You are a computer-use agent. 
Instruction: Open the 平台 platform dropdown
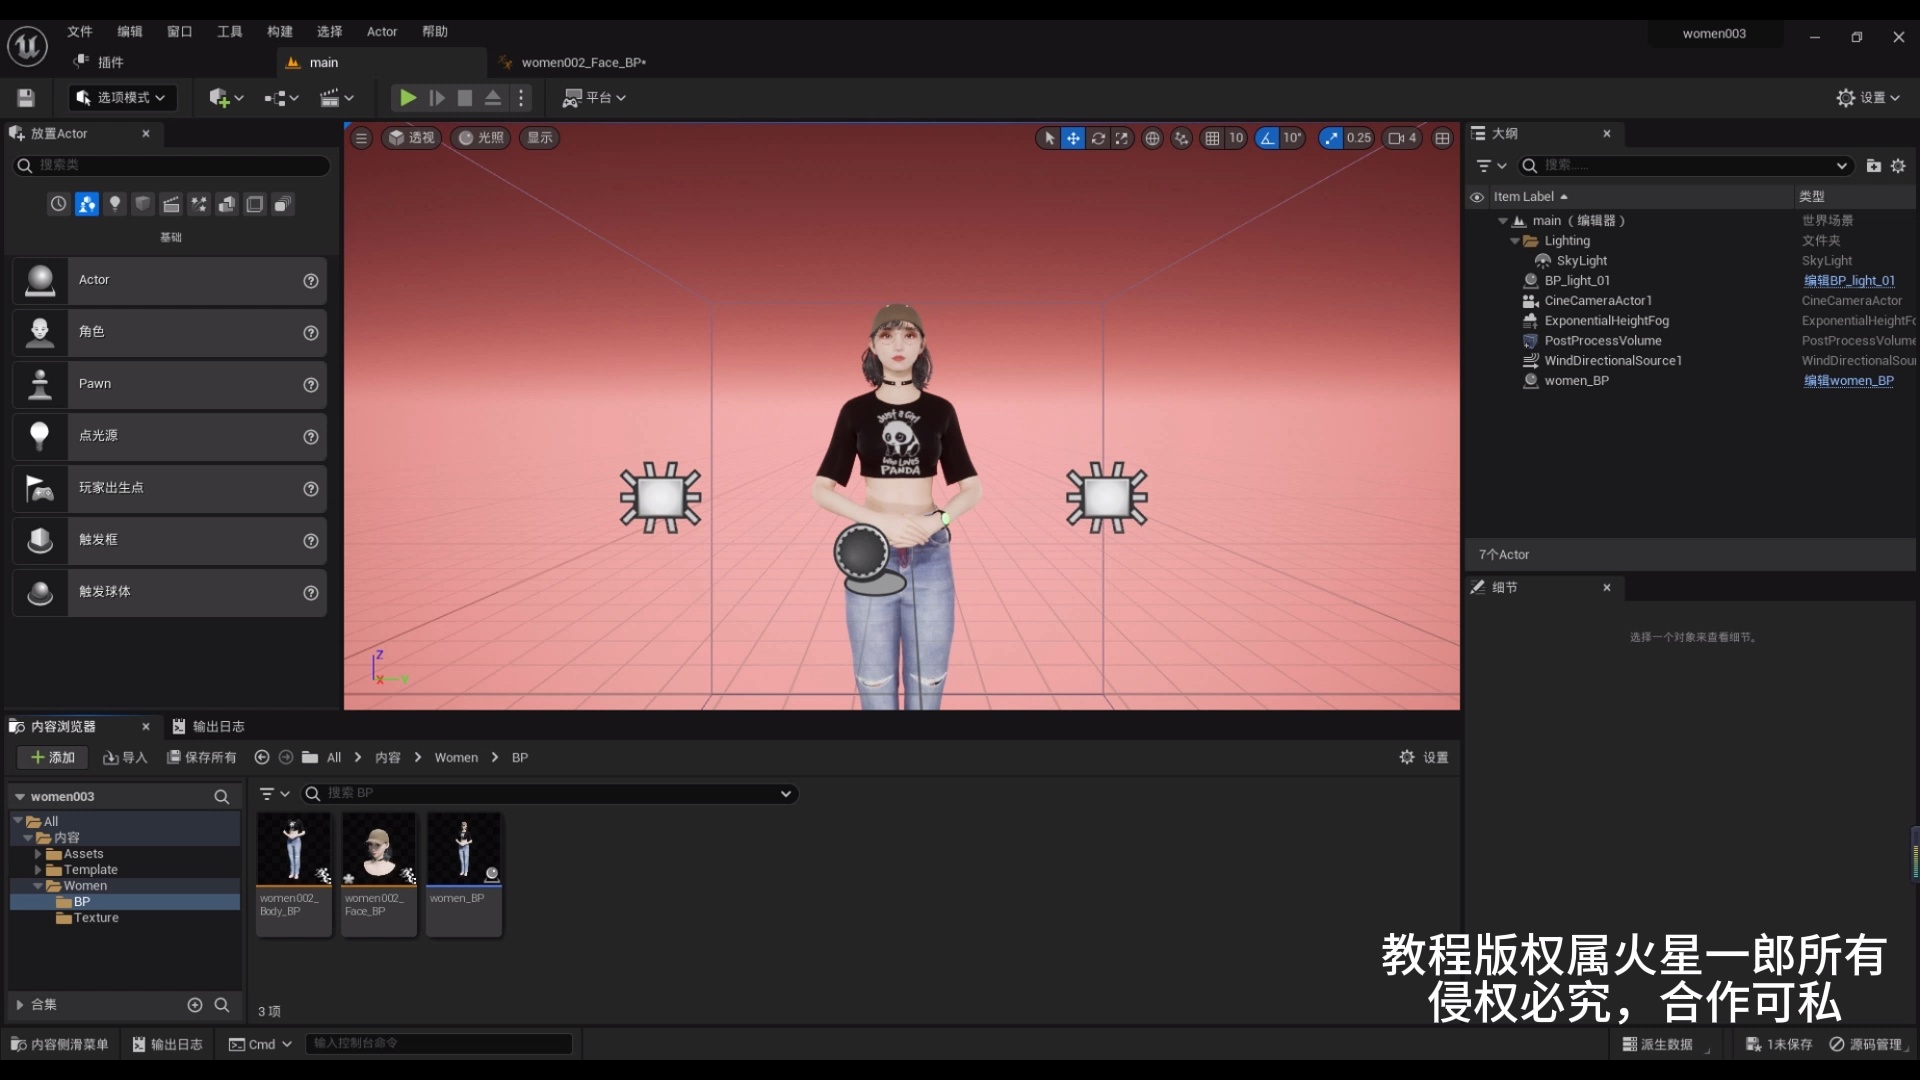(594, 97)
